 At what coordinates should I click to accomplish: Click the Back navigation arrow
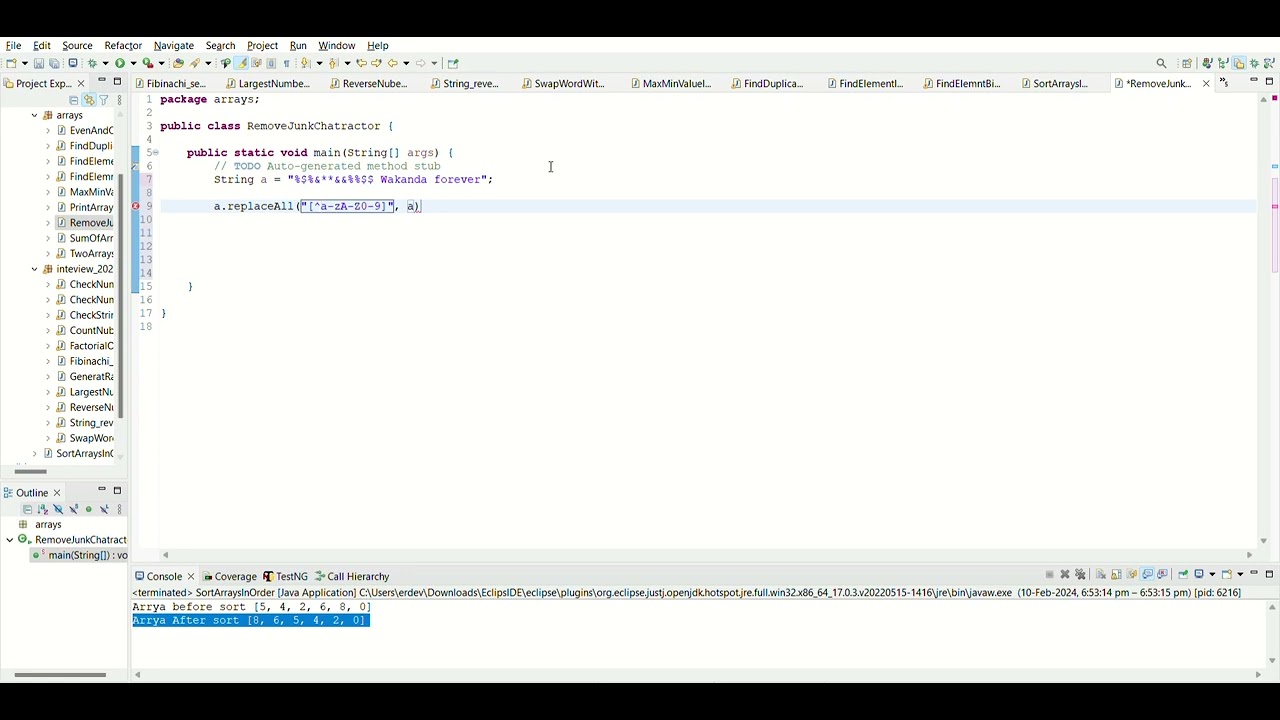point(392,63)
